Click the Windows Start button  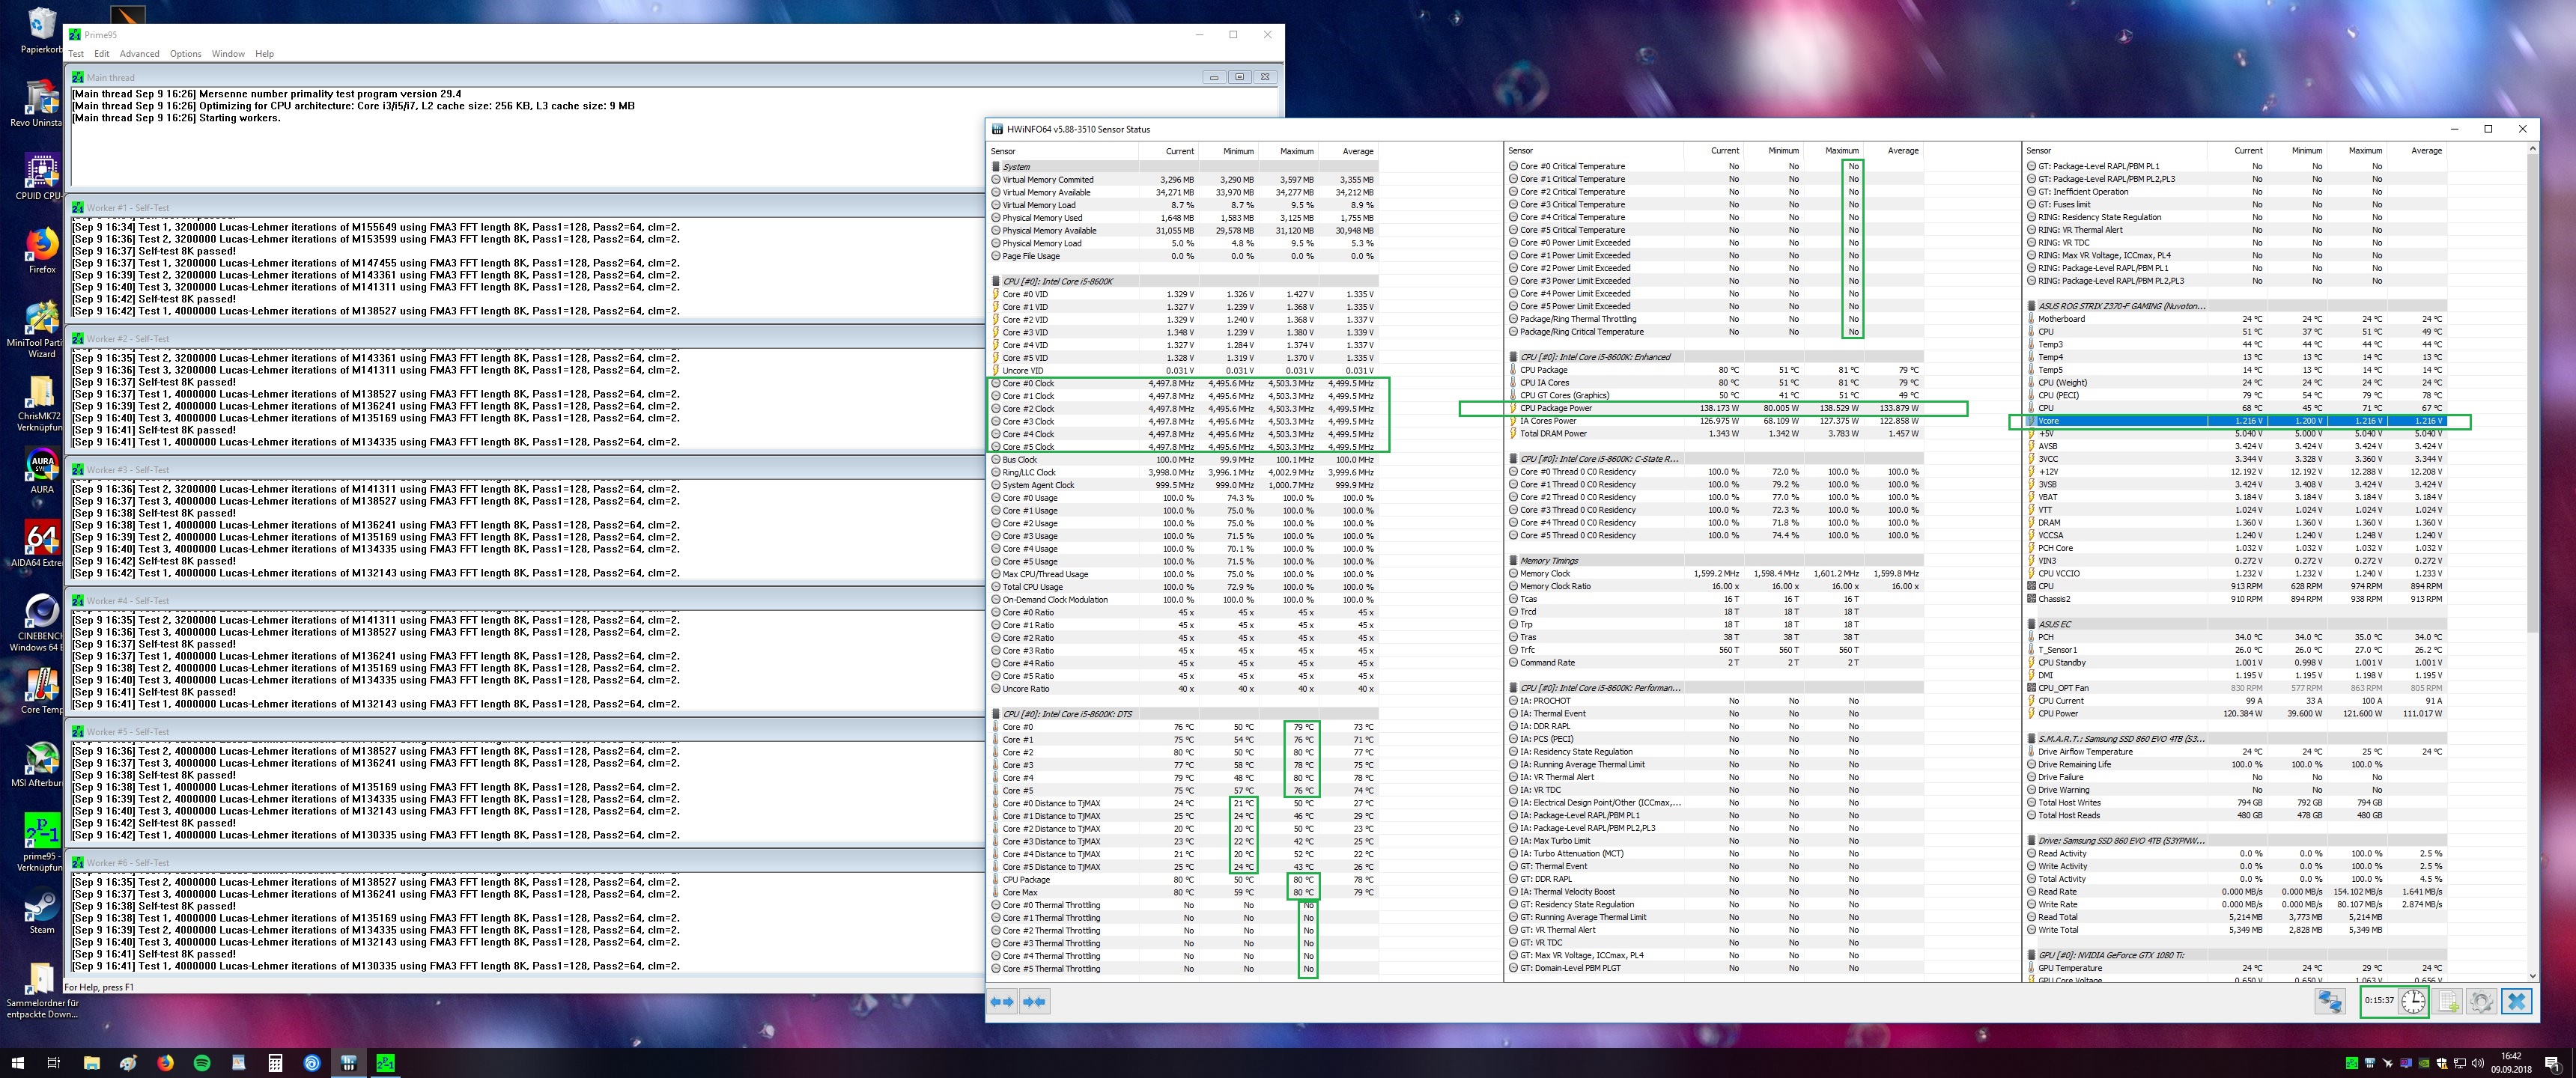(x=17, y=1063)
